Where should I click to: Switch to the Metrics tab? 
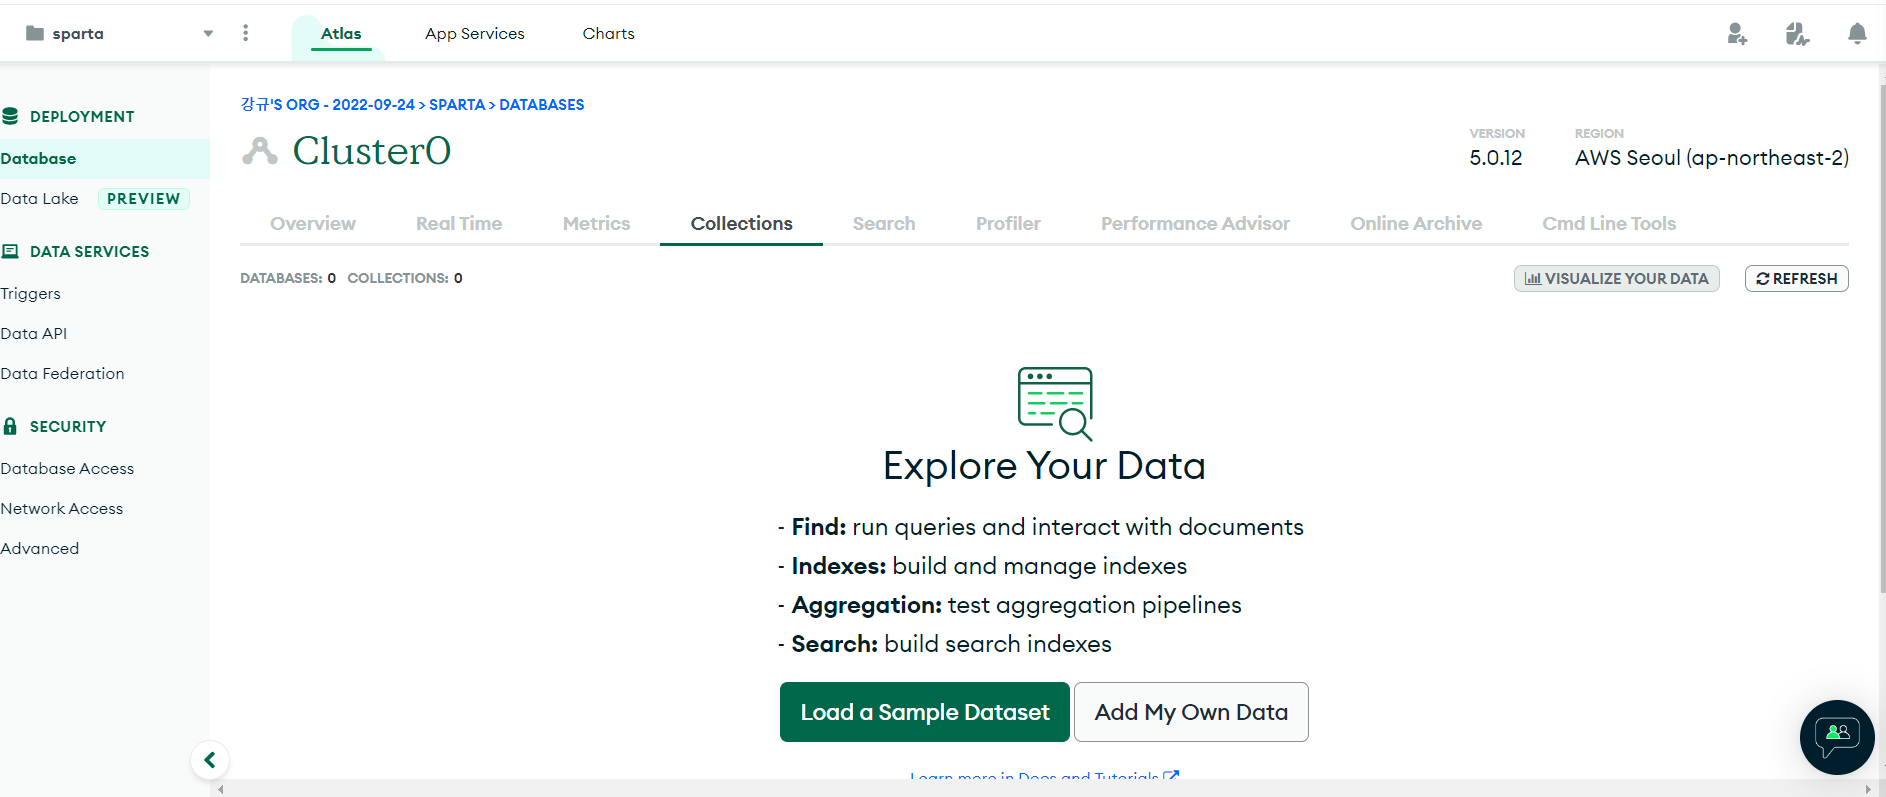(596, 224)
